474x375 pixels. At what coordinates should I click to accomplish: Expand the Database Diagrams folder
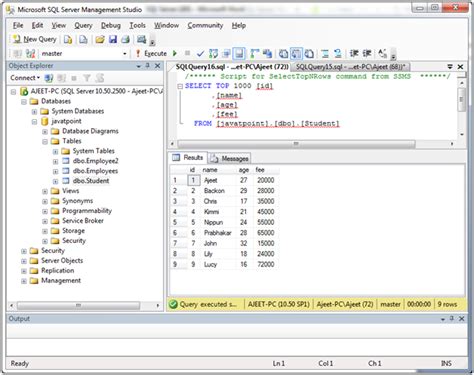point(45,132)
